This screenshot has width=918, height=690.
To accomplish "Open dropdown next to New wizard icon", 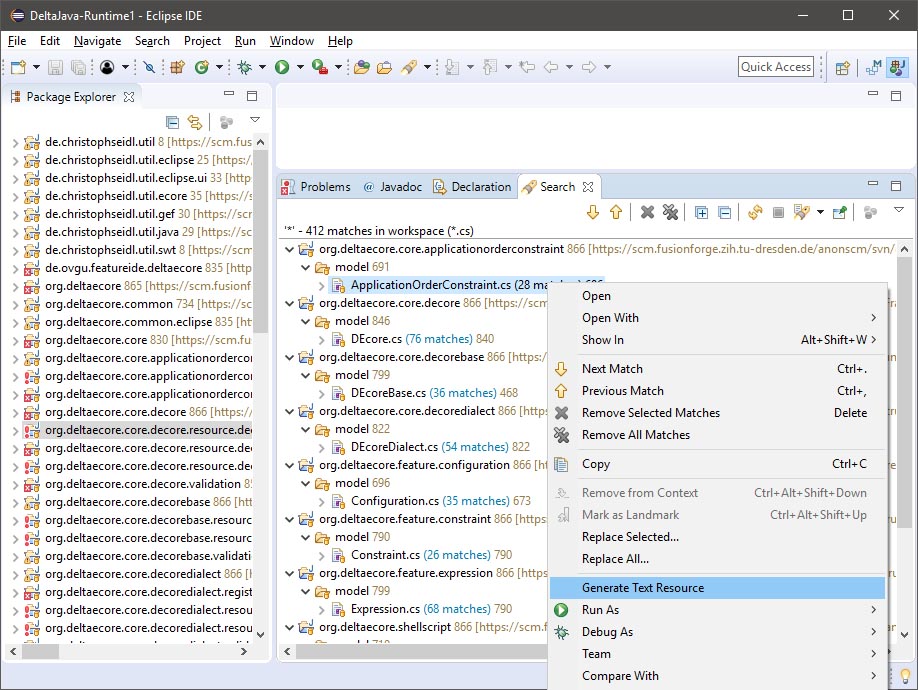I will coord(36,67).
